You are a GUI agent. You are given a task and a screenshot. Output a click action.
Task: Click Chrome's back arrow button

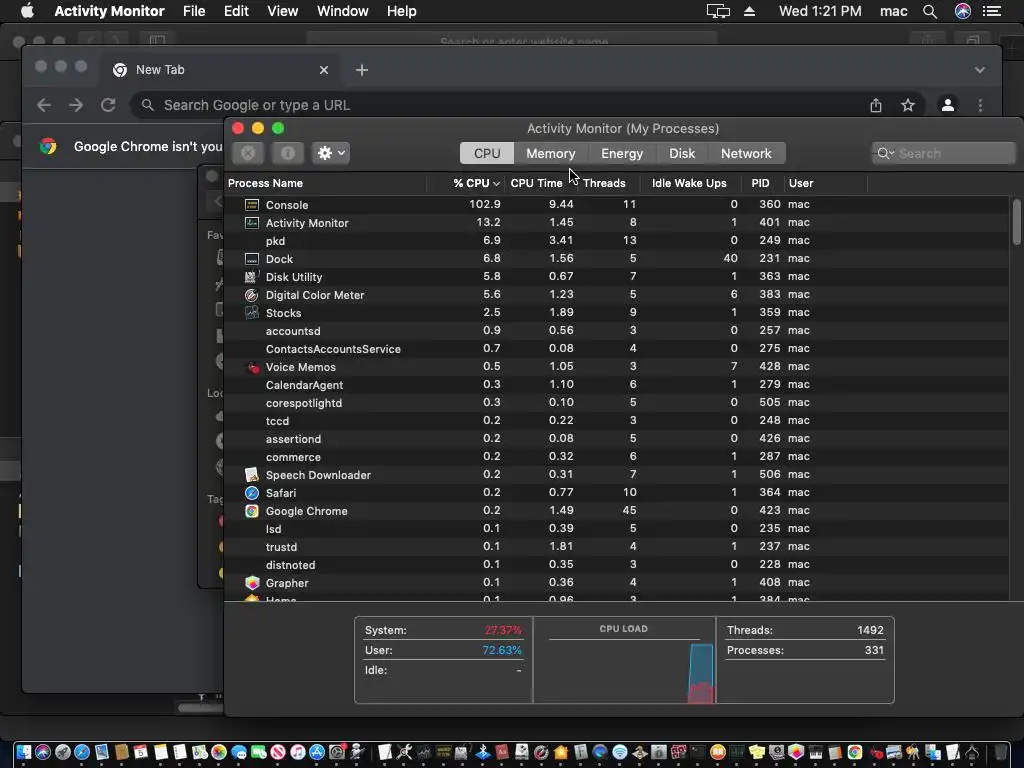[44, 105]
